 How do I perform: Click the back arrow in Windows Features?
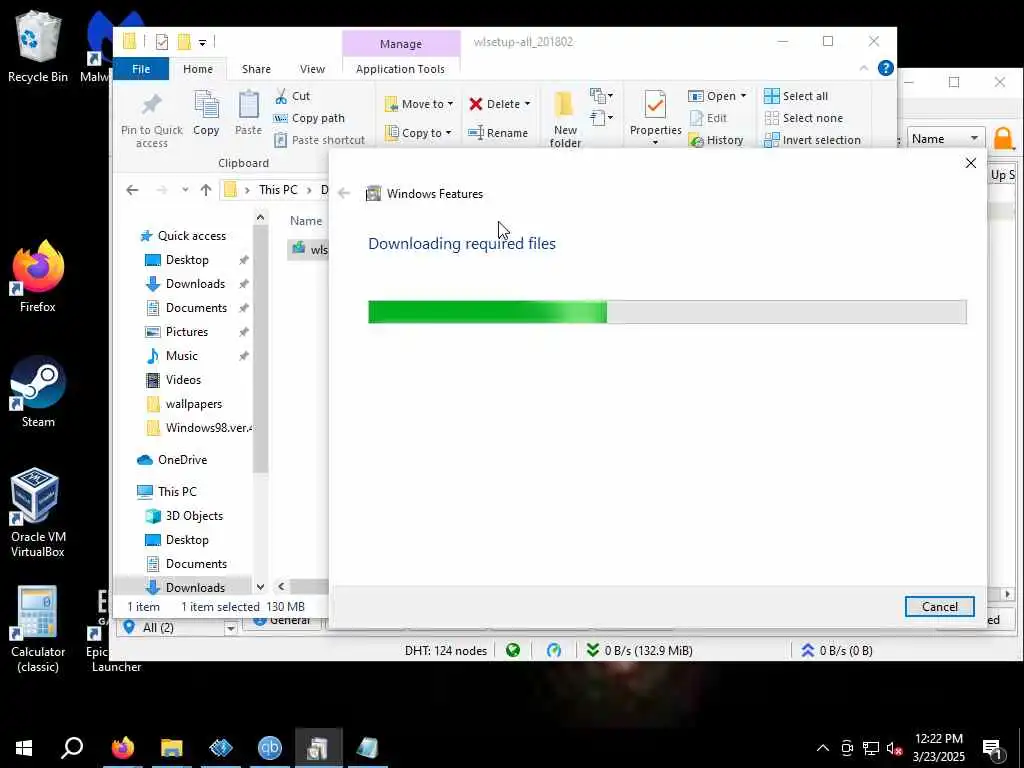[x=344, y=193]
